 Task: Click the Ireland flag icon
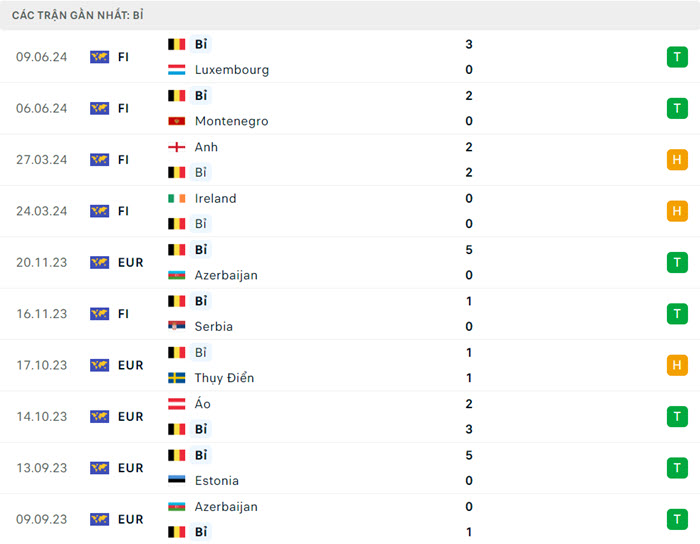(177, 198)
